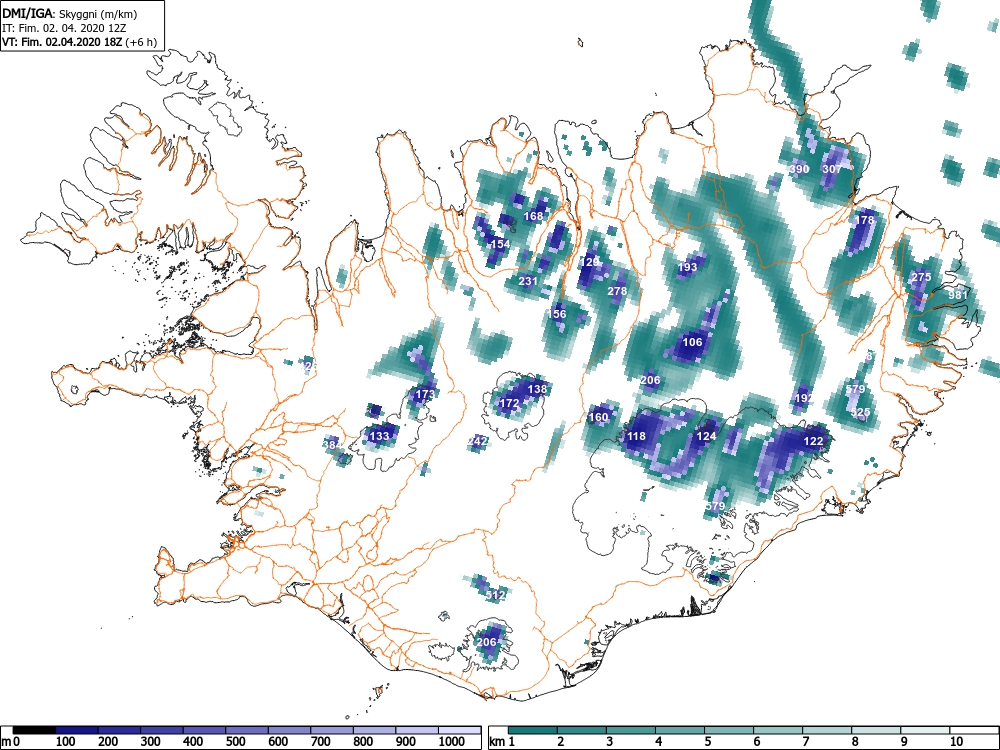Click the 160 visibility value
The image size is (1000, 750).
click(x=598, y=417)
